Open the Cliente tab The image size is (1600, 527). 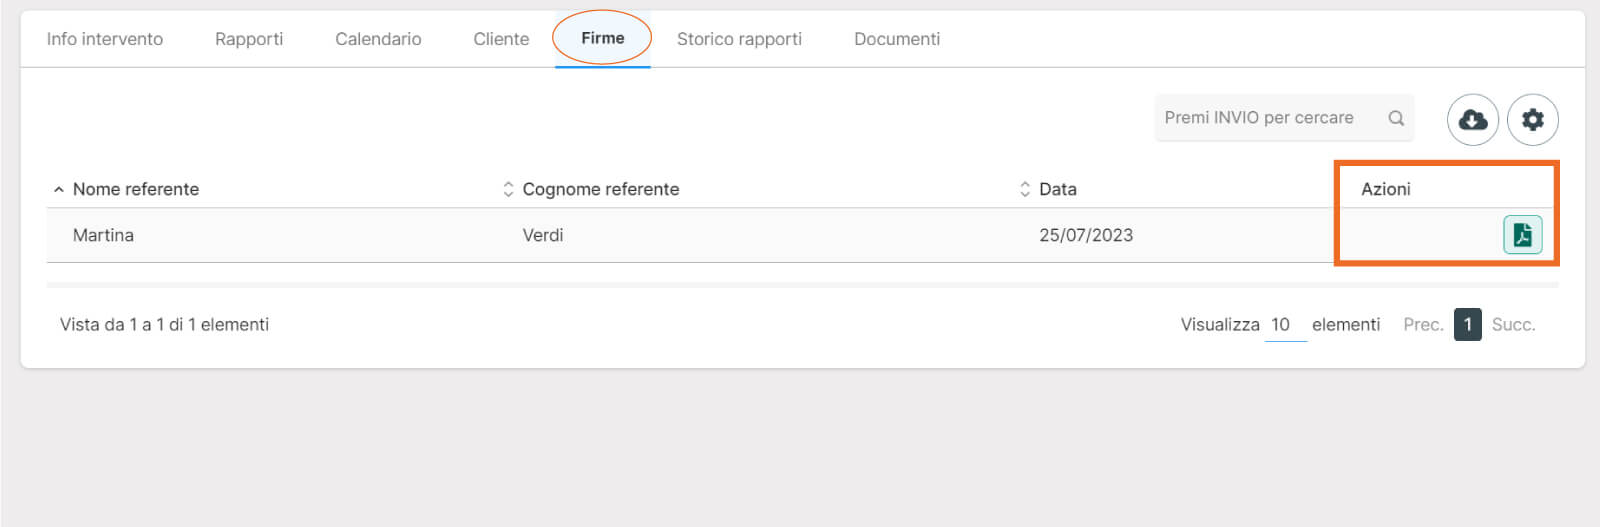[x=501, y=39]
